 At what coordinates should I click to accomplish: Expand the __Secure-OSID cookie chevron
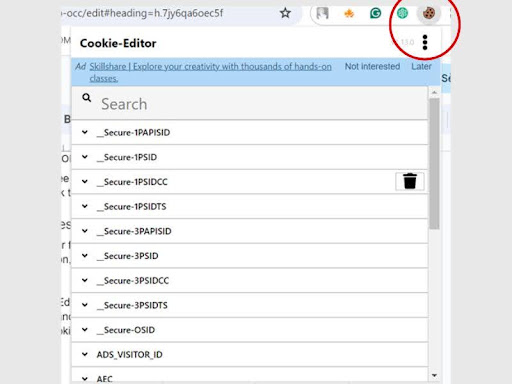point(85,330)
